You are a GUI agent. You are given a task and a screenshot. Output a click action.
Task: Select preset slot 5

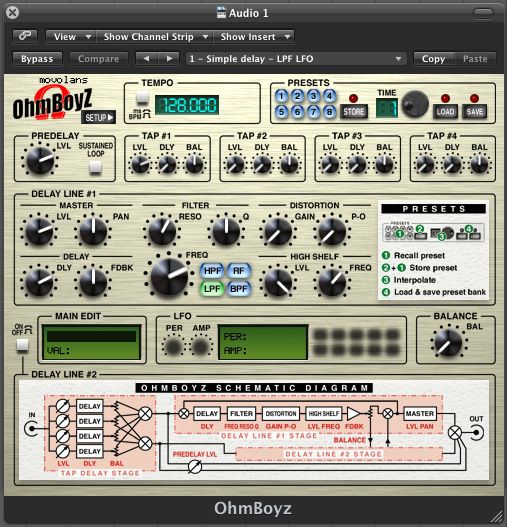tap(281, 112)
